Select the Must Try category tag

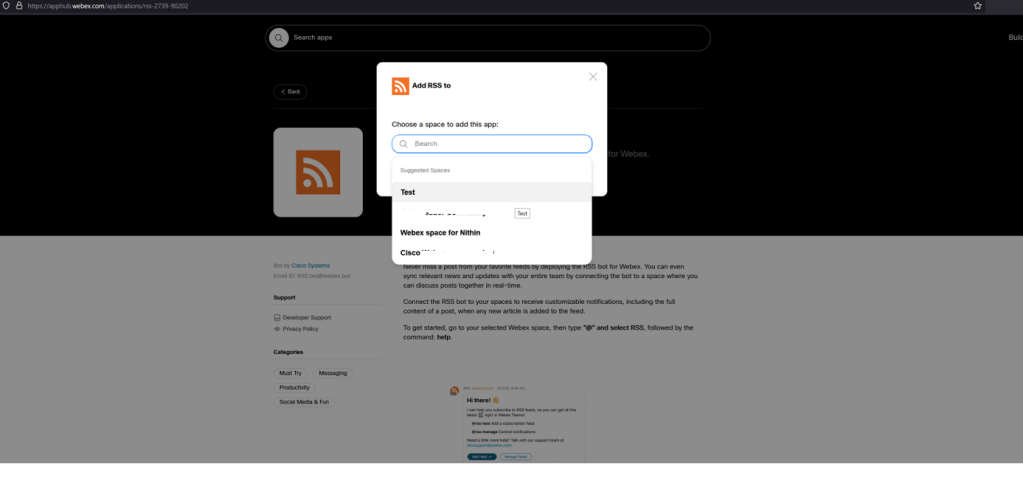290,373
